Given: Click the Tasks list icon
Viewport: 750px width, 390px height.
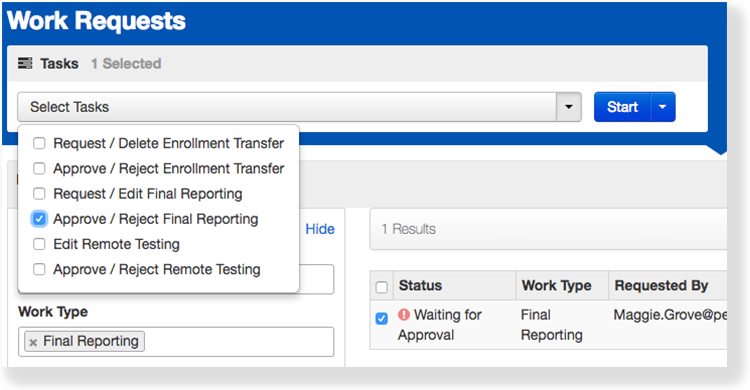Looking at the screenshot, I should click(25, 63).
